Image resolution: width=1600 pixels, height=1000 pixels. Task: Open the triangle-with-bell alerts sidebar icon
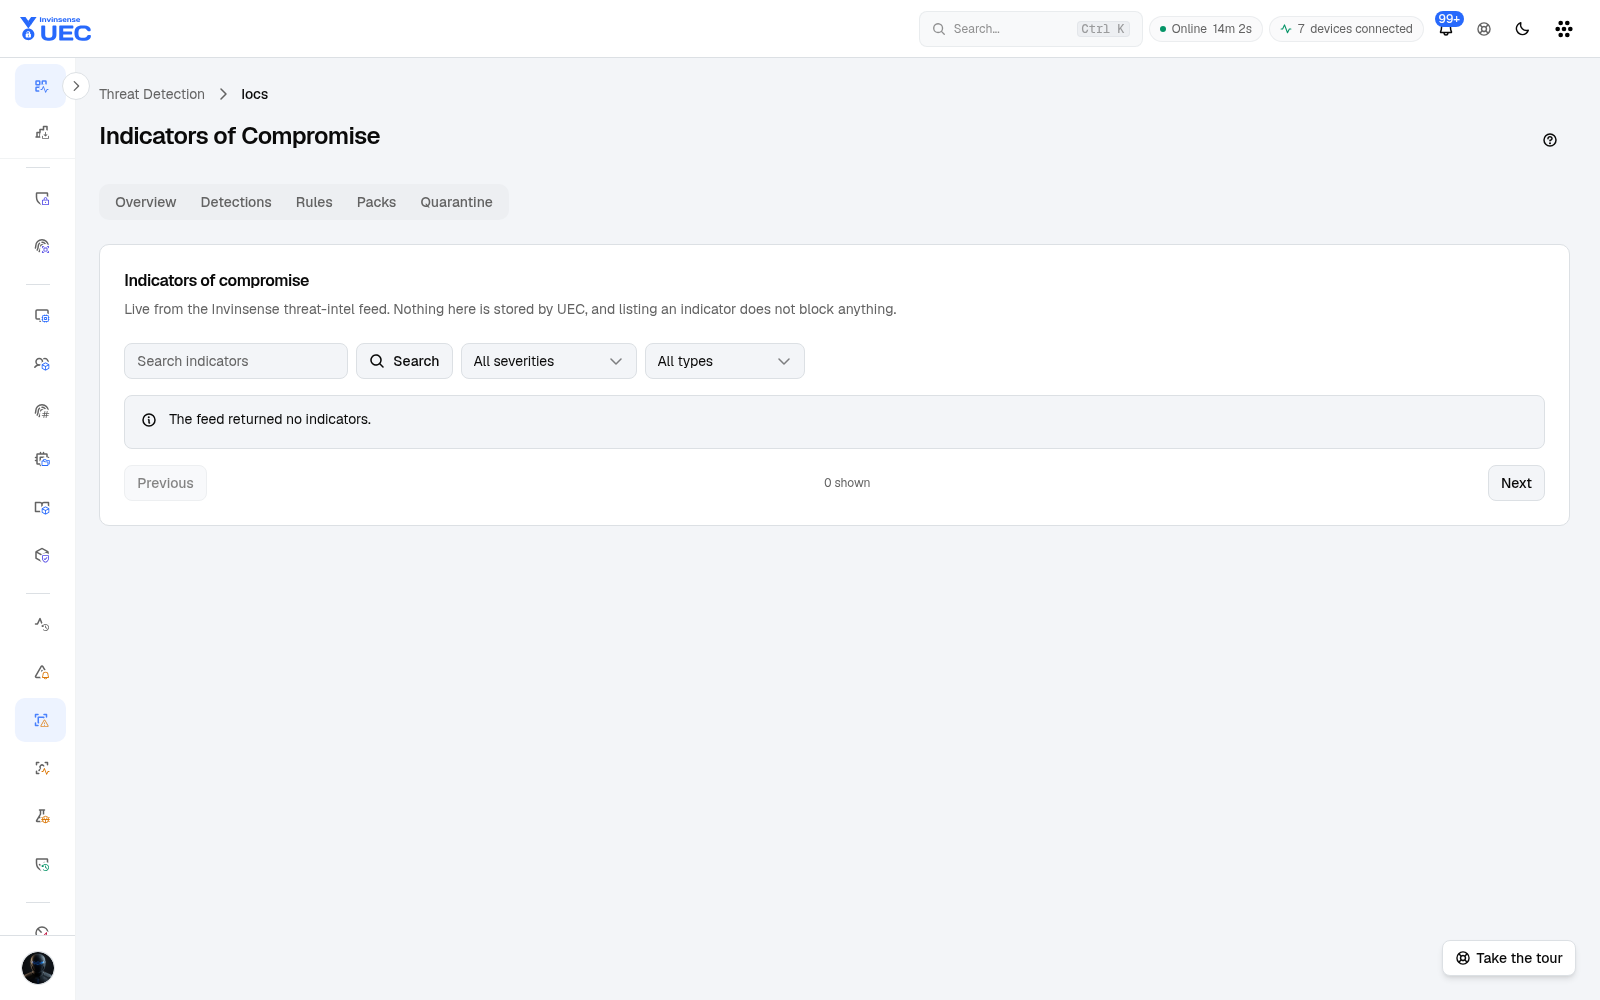coord(41,672)
